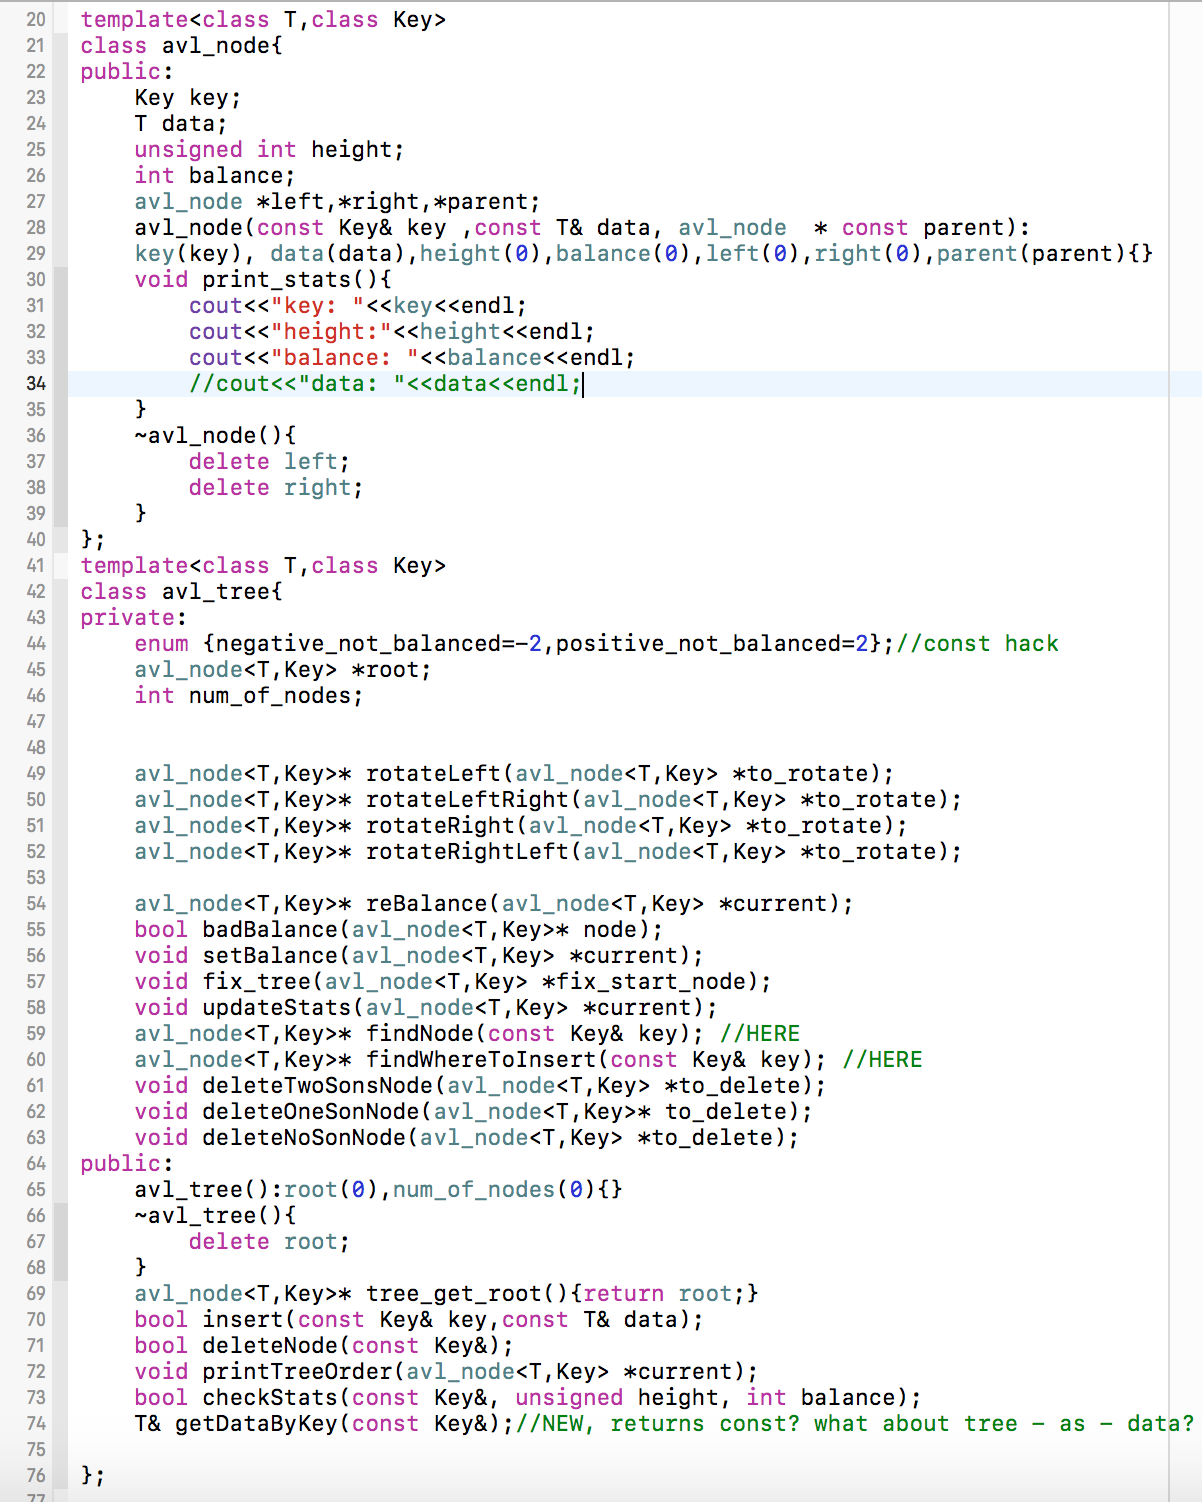
Task: Click the 'T data;' member line
Action: 181,124
